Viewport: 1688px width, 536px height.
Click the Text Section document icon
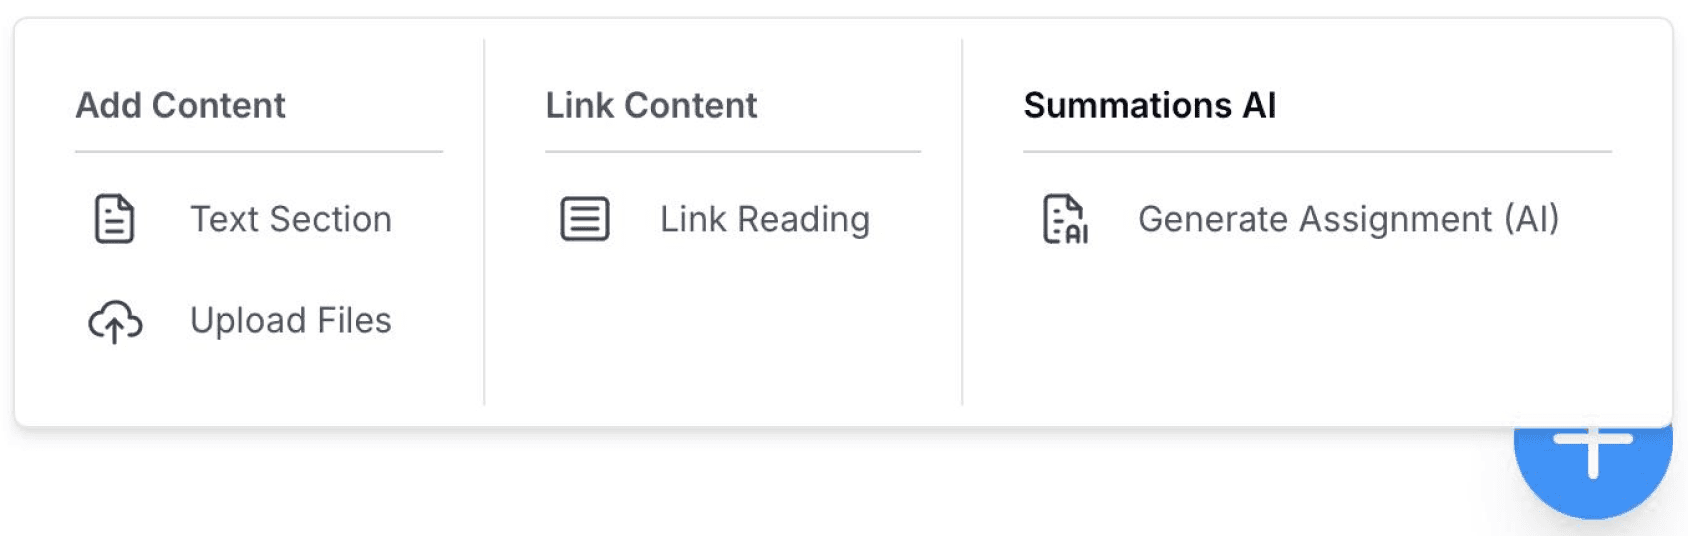pos(114,219)
